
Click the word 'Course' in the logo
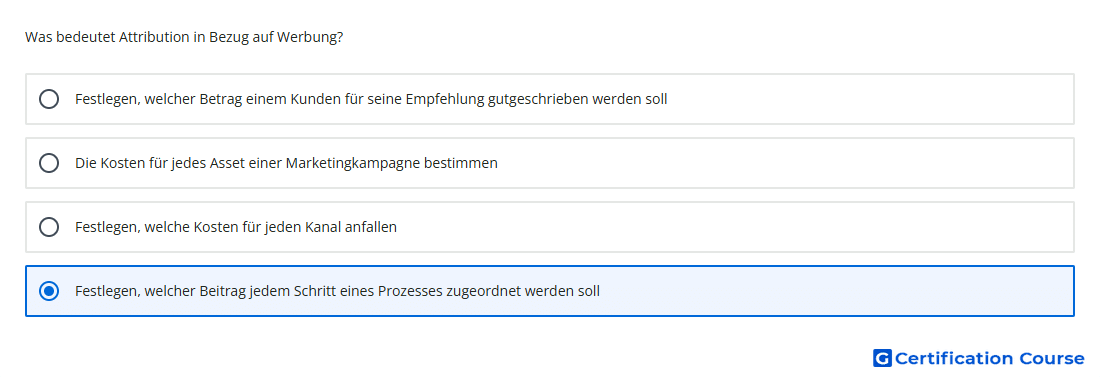[x=1052, y=359]
